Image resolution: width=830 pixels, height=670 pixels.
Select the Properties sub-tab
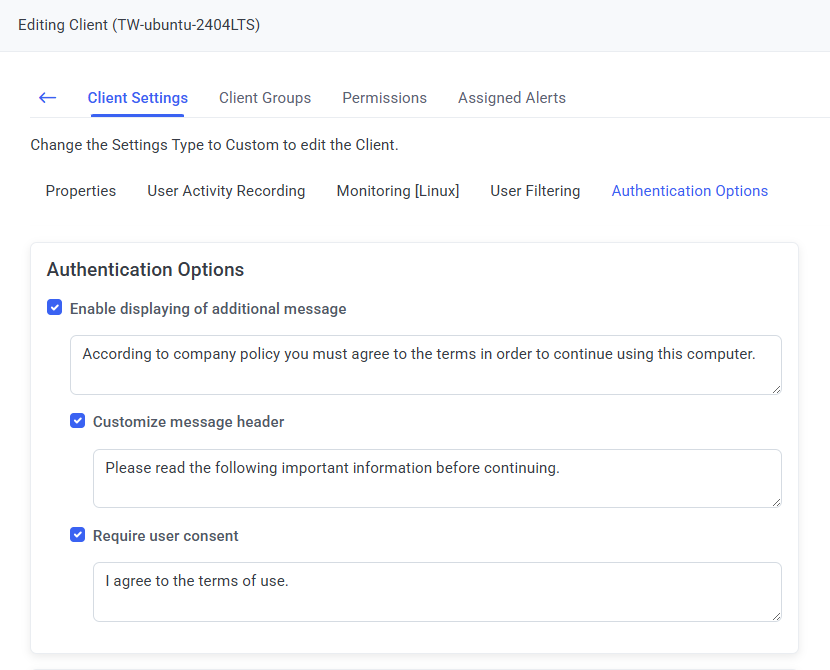click(x=81, y=191)
